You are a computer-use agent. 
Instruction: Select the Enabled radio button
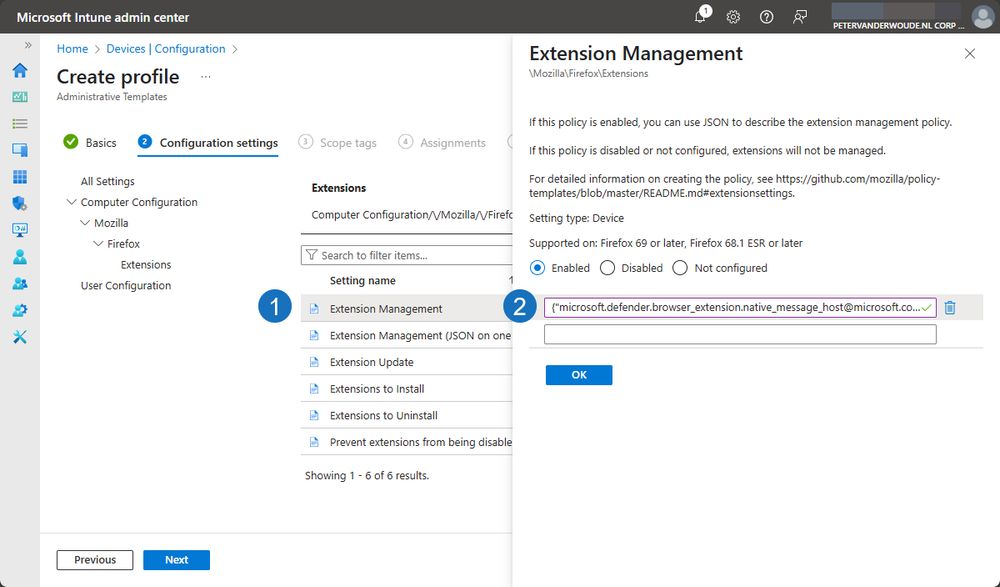(x=538, y=268)
